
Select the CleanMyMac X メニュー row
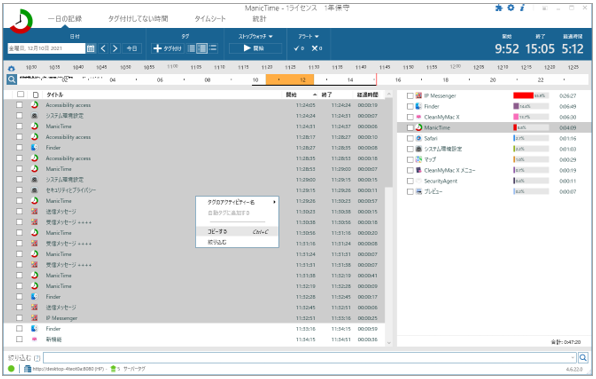pyautogui.click(x=493, y=170)
